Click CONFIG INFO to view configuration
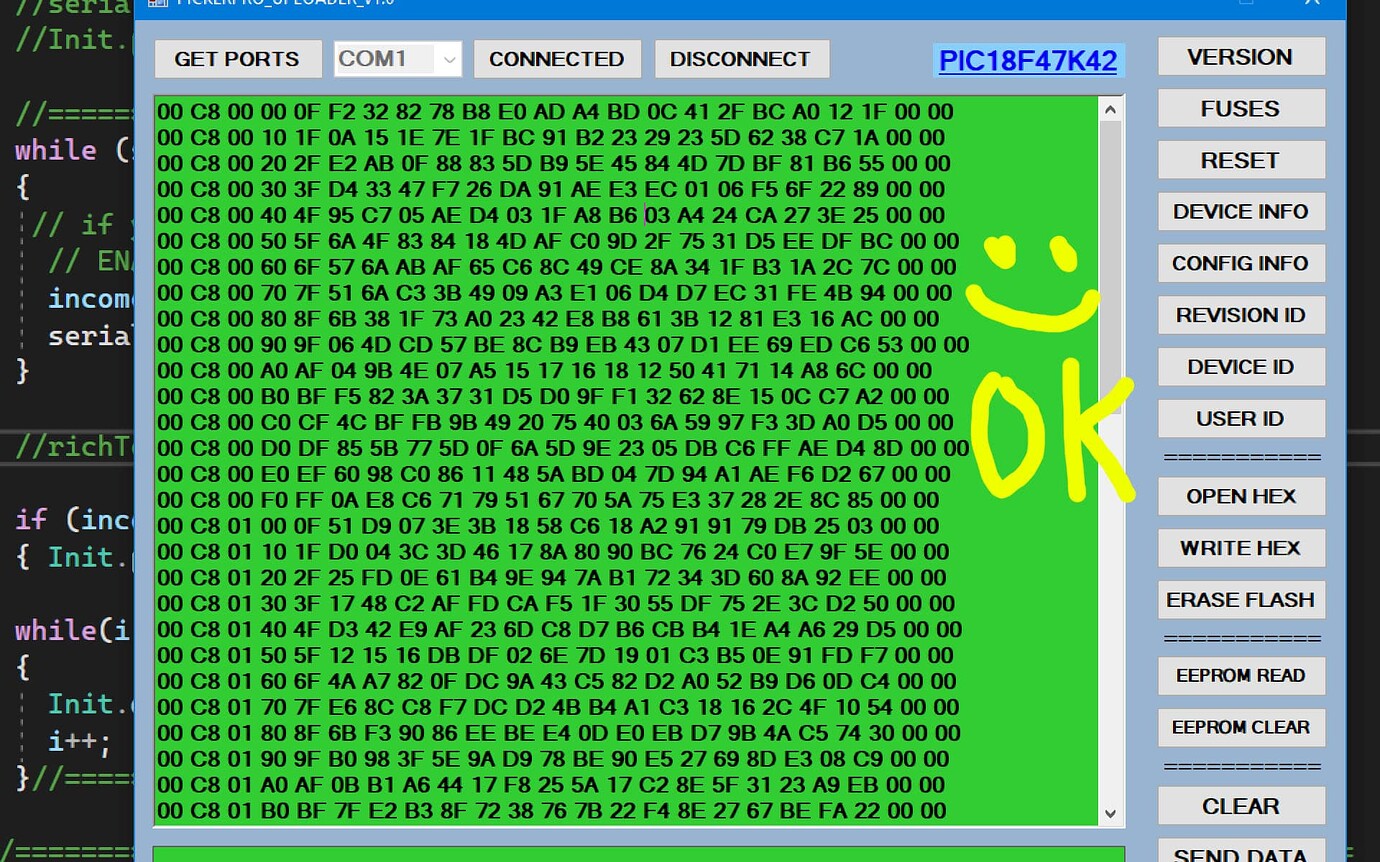1380x862 pixels. coord(1241,263)
